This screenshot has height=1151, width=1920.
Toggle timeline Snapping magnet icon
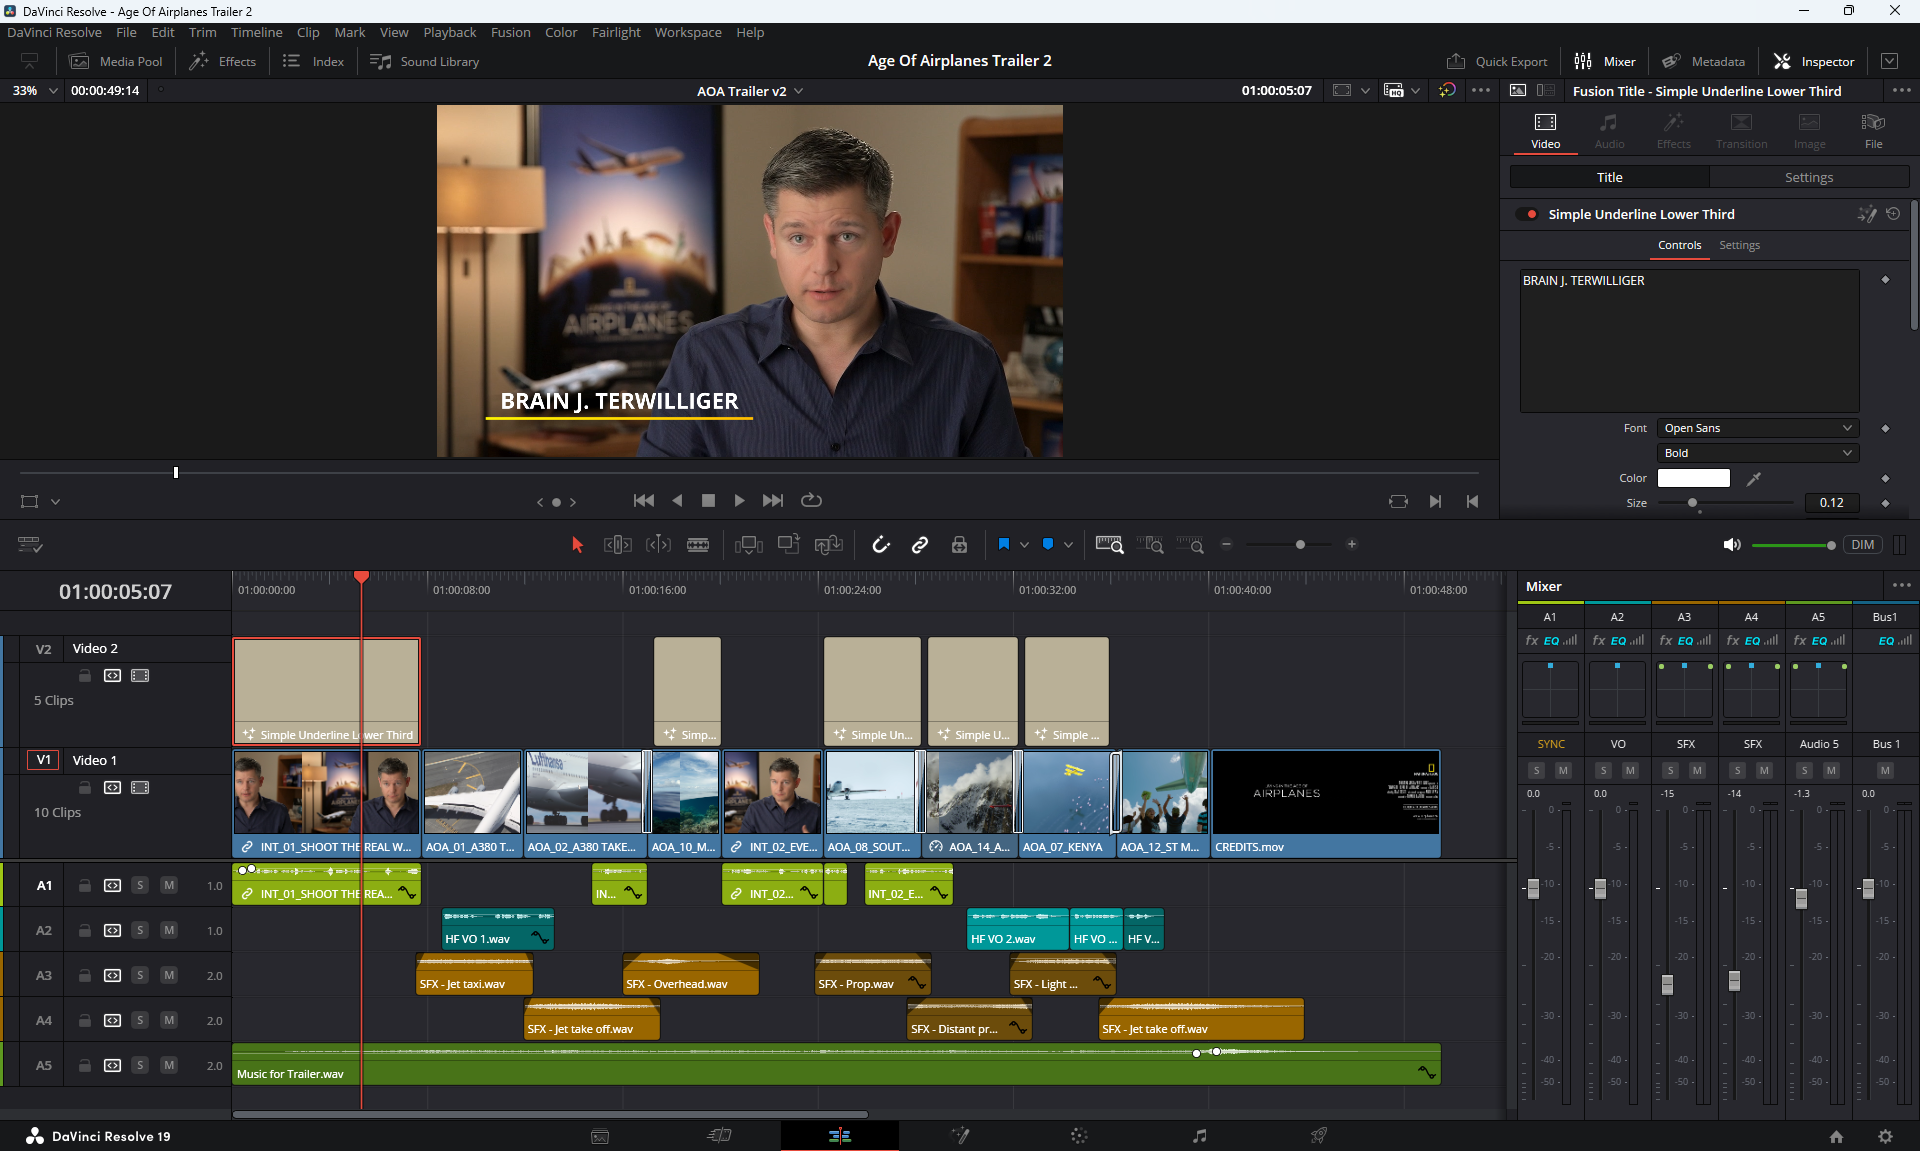tap(880, 544)
